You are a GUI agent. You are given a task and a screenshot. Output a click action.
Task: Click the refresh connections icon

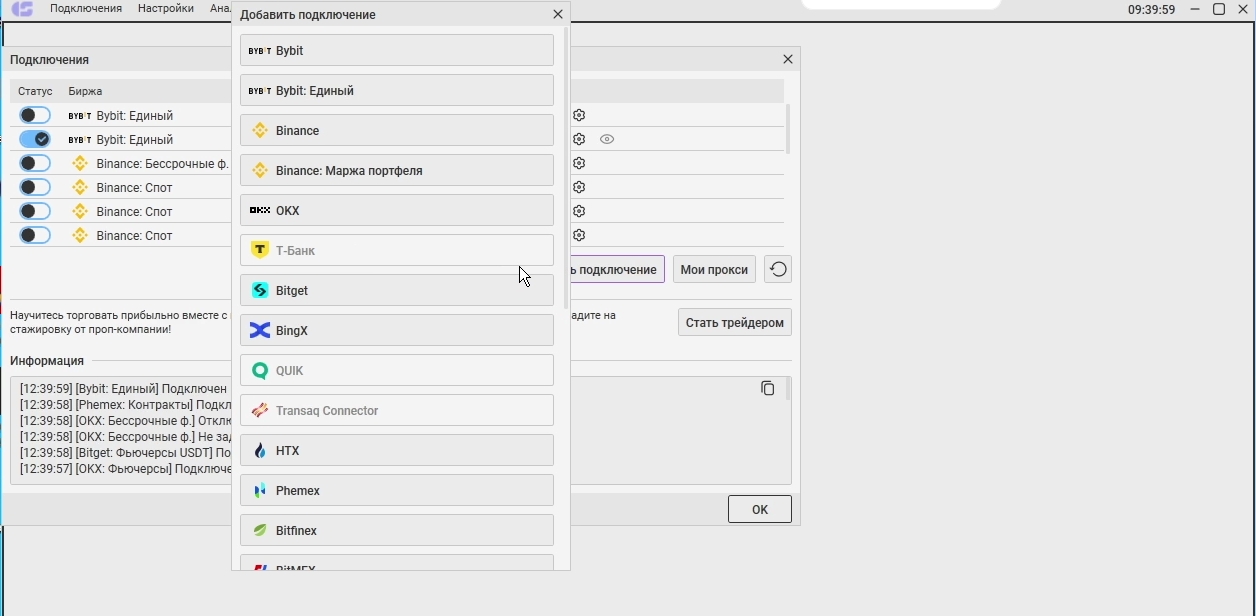click(x=778, y=270)
